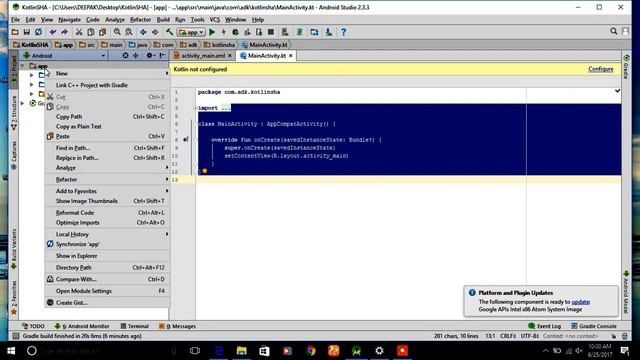Click the Open file toolbar icon
640x360 pixels.
15,32
